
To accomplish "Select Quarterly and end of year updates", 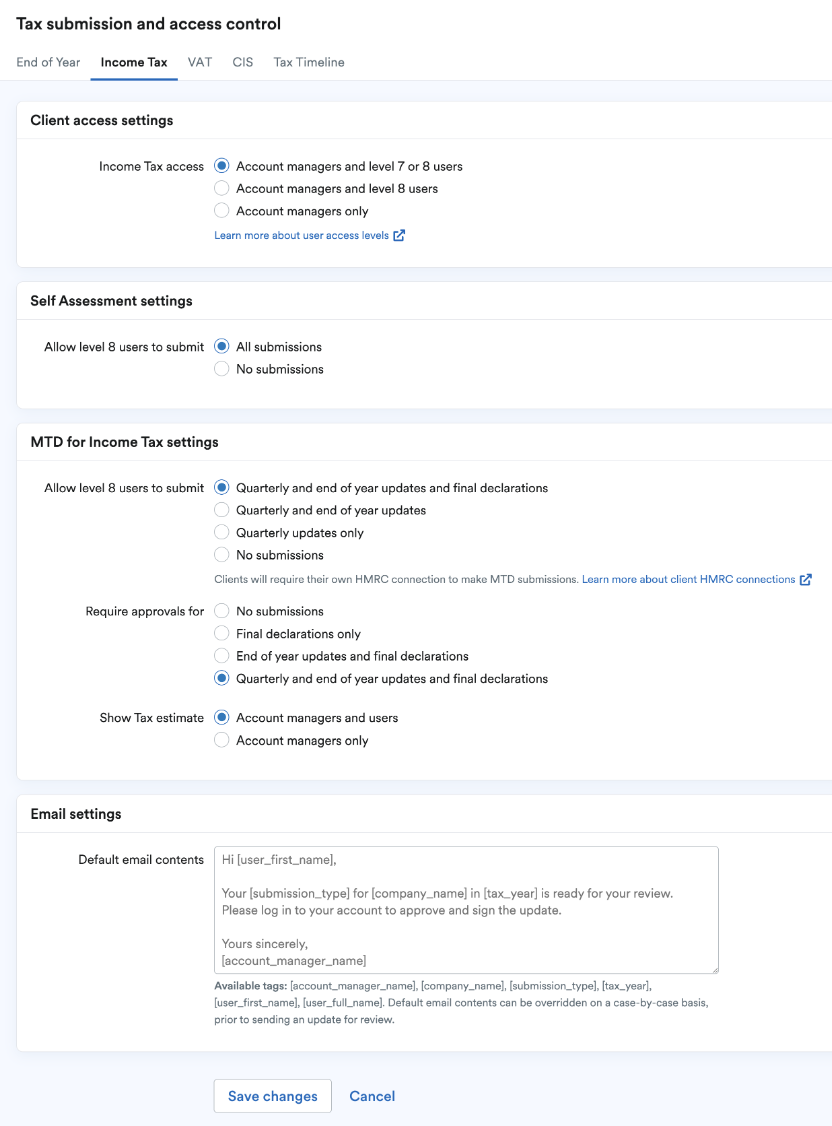I will pyautogui.click(x=222, y=510).
